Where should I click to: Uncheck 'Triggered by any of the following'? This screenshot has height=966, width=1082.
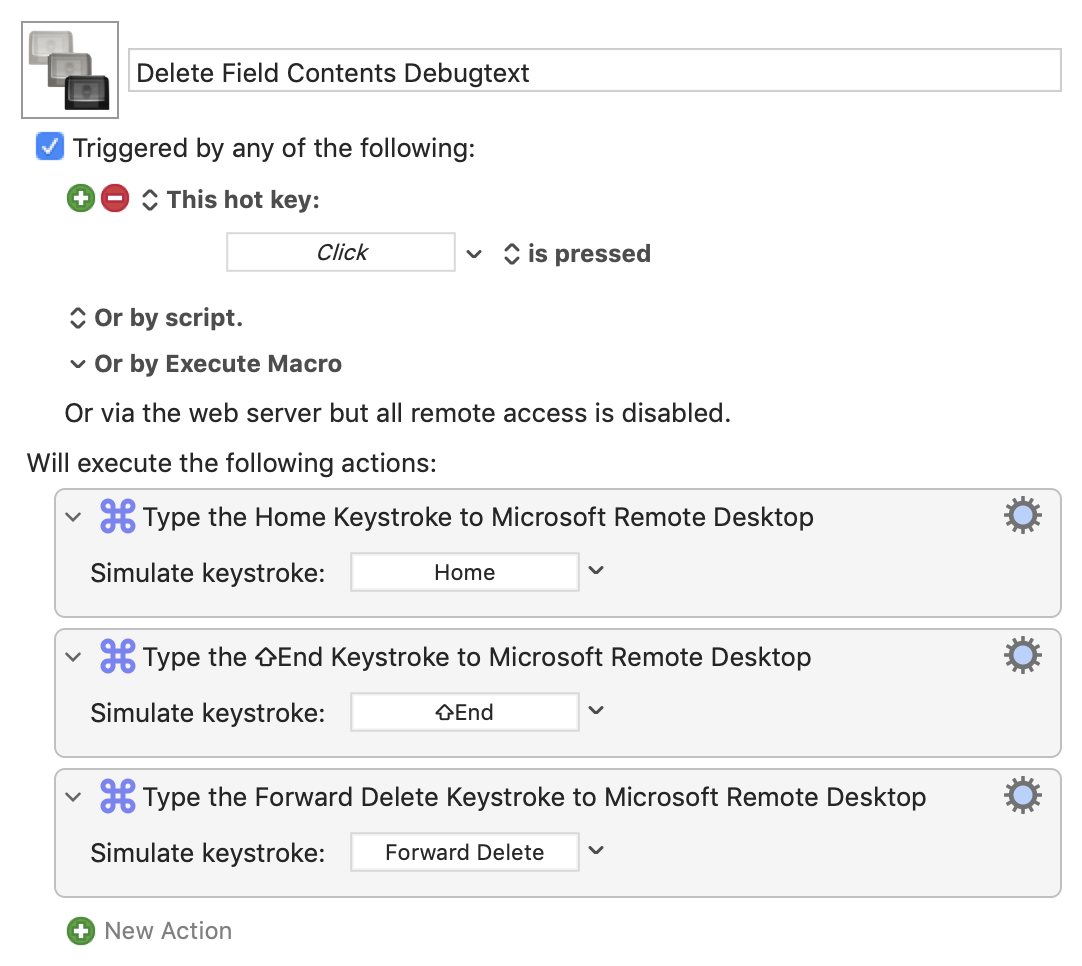(50, 147)
